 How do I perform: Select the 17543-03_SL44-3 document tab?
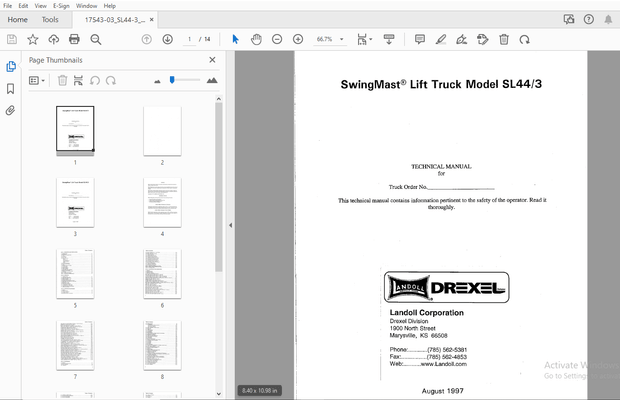115,20
